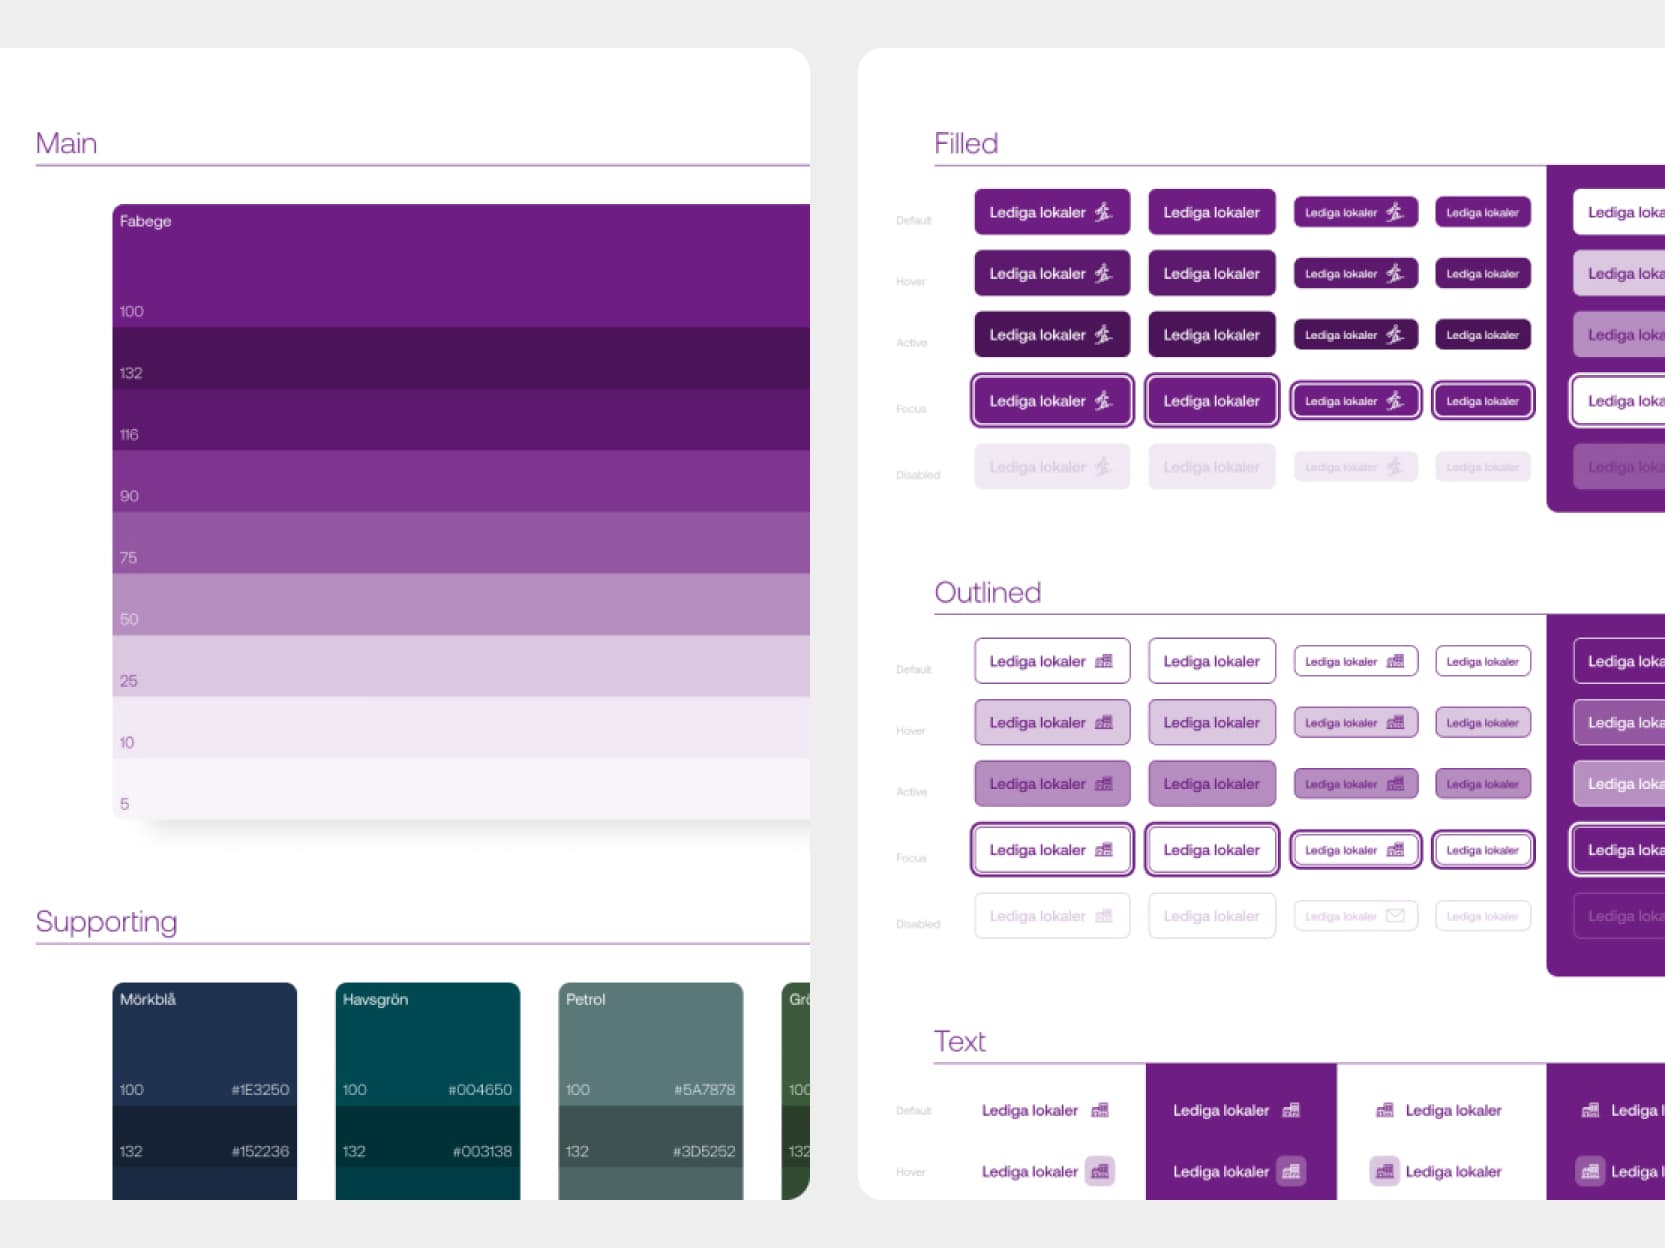
Task: Click small outlined Active button without icon
Action: pos(1483,784)
